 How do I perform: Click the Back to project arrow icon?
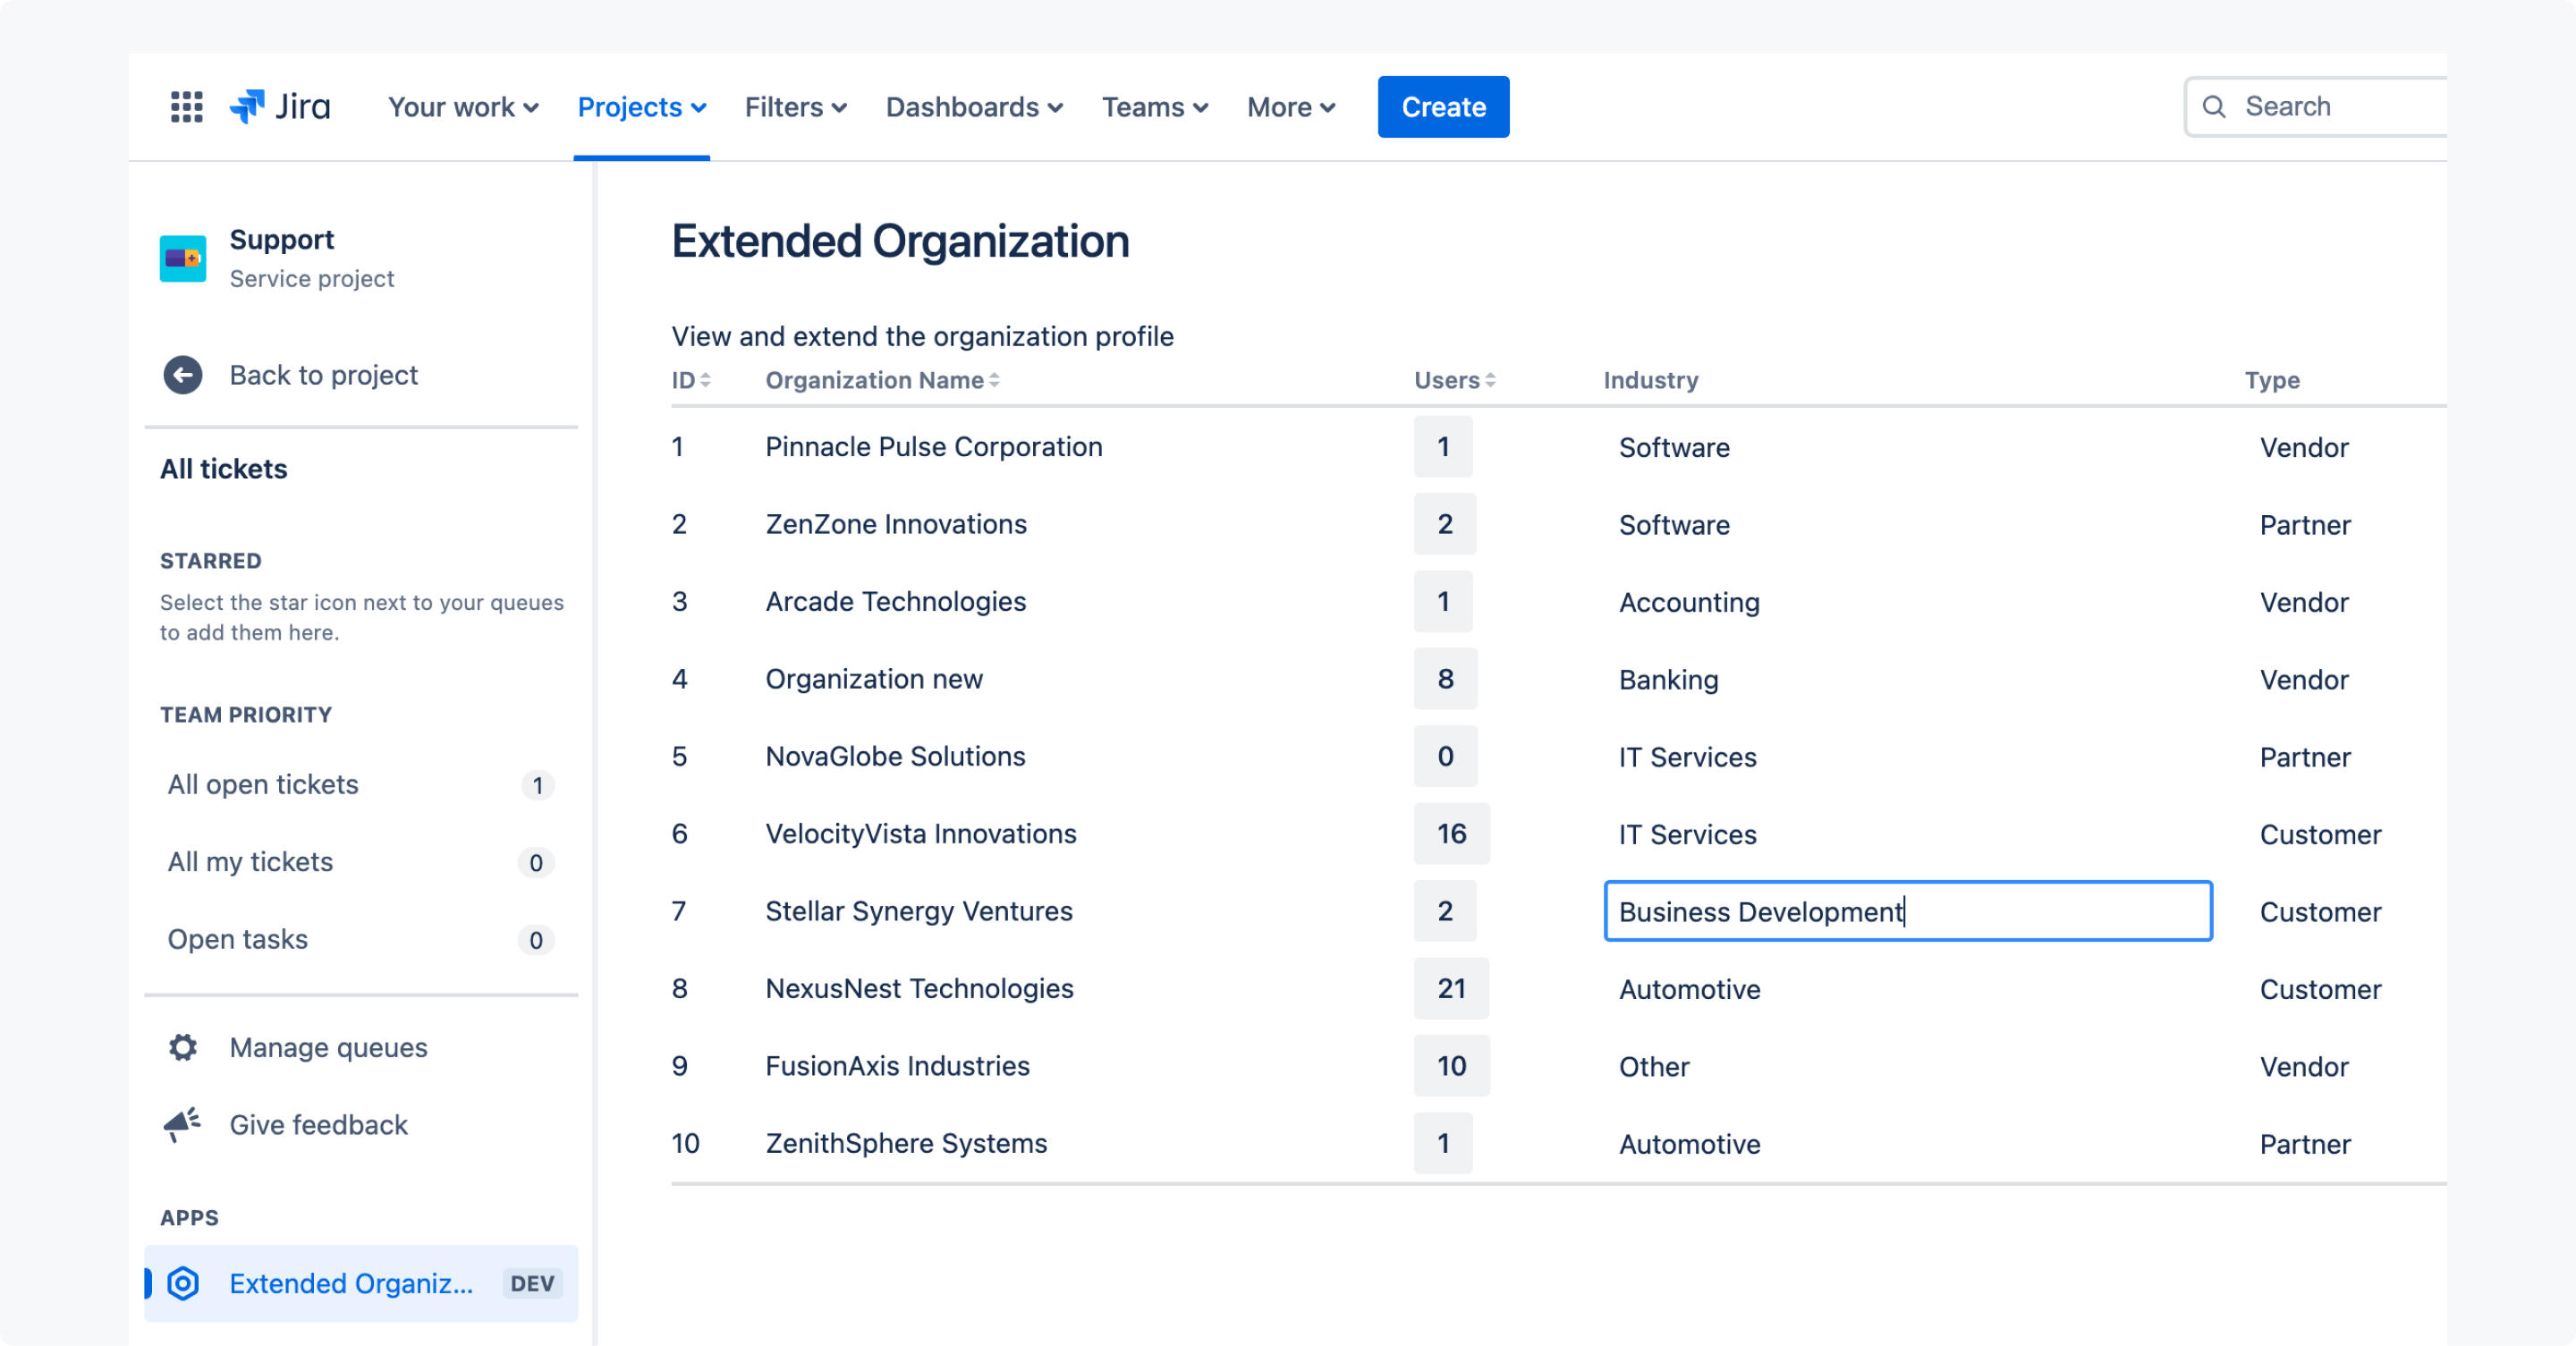(x=183, y=375)
